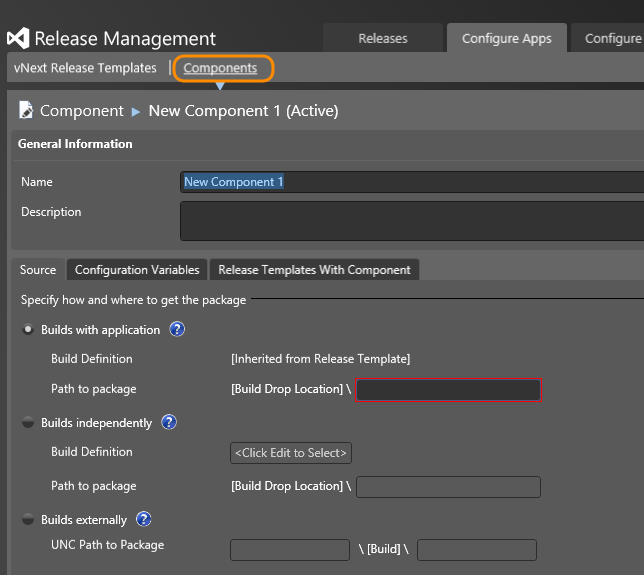Image resolution: width=644 pixels, height=575 pixels.
Task: Open help for Builds with application
Action: tap(177, 329)
